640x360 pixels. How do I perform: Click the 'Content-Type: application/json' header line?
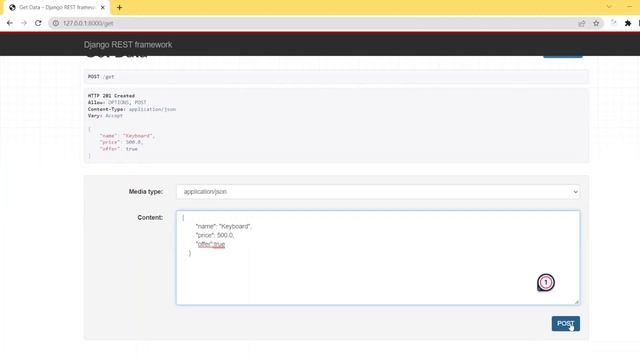coord(132,109)
